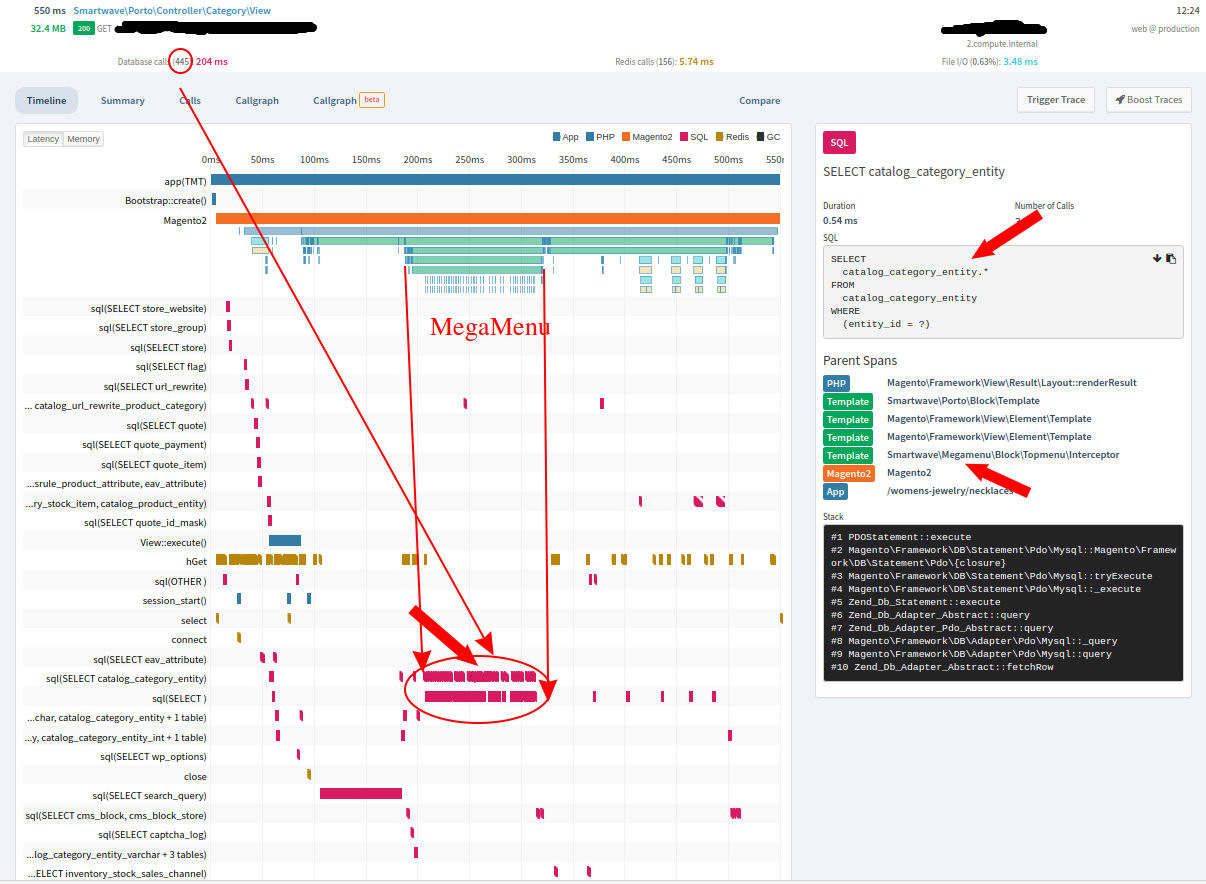
Task: Click the /womens-jewelry/necklaces parent span
Action: [950, 491]
